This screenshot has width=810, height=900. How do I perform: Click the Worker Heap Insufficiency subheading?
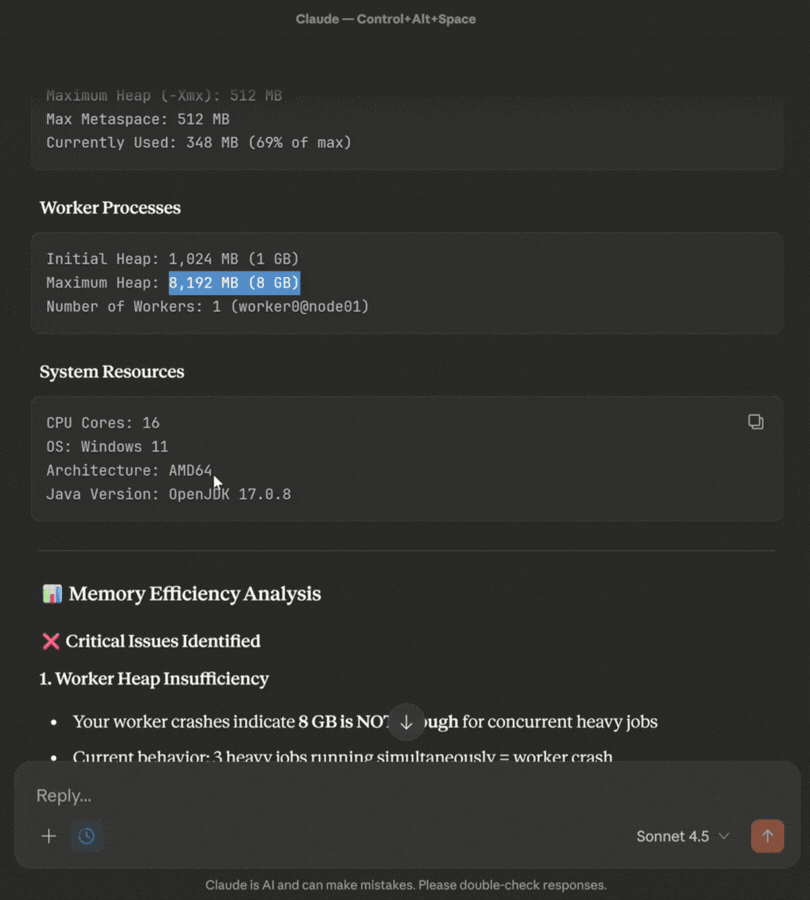[x=154, y=679]
